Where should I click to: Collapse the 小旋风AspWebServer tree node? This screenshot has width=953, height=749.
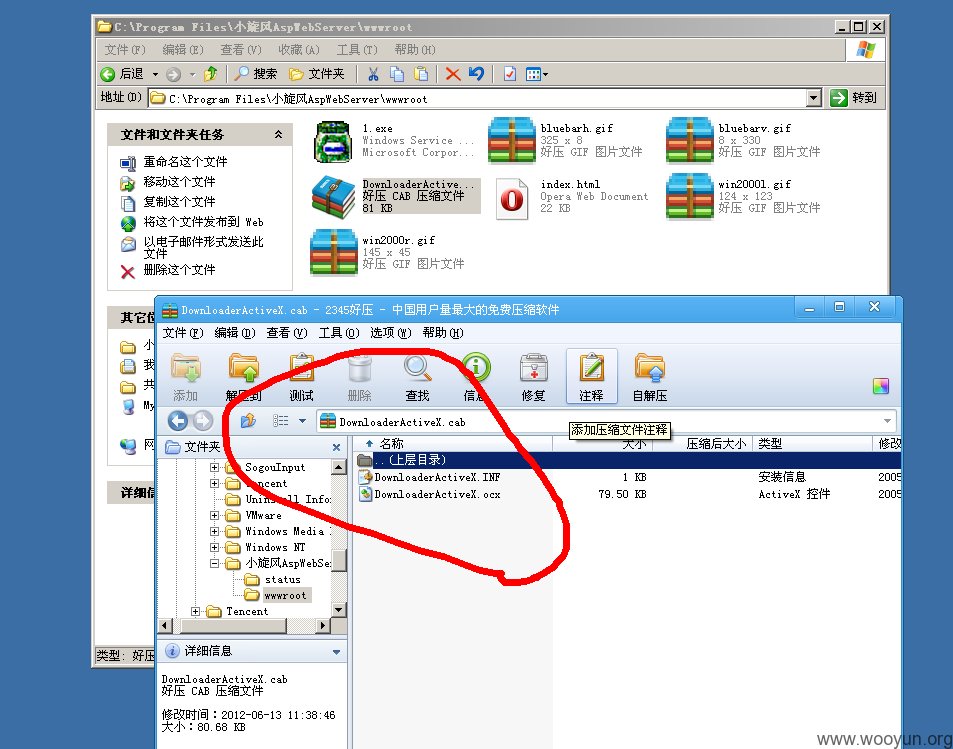pyautogui.click(x=215, y=564)
